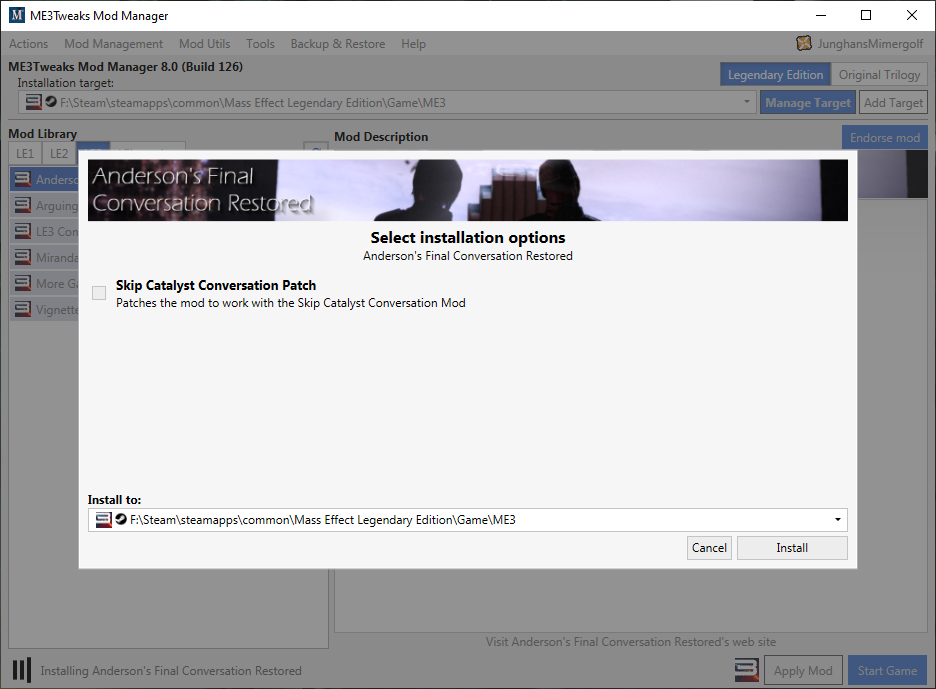The image size is (936, 689).
Task: Click the ME3 game icon beside Apply Mod
Action: click(x=747, y=670)
